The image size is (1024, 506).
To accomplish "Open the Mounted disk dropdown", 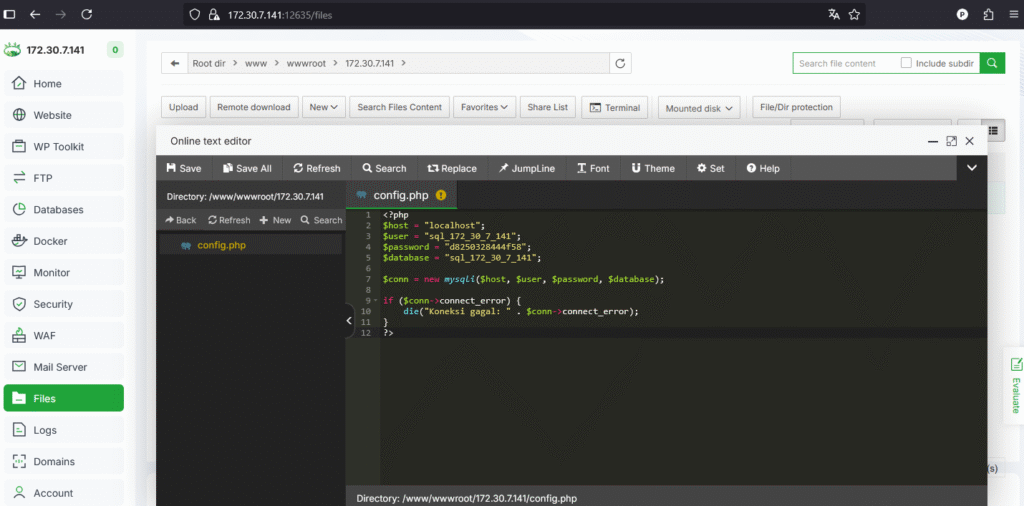I will pos(699,108).
